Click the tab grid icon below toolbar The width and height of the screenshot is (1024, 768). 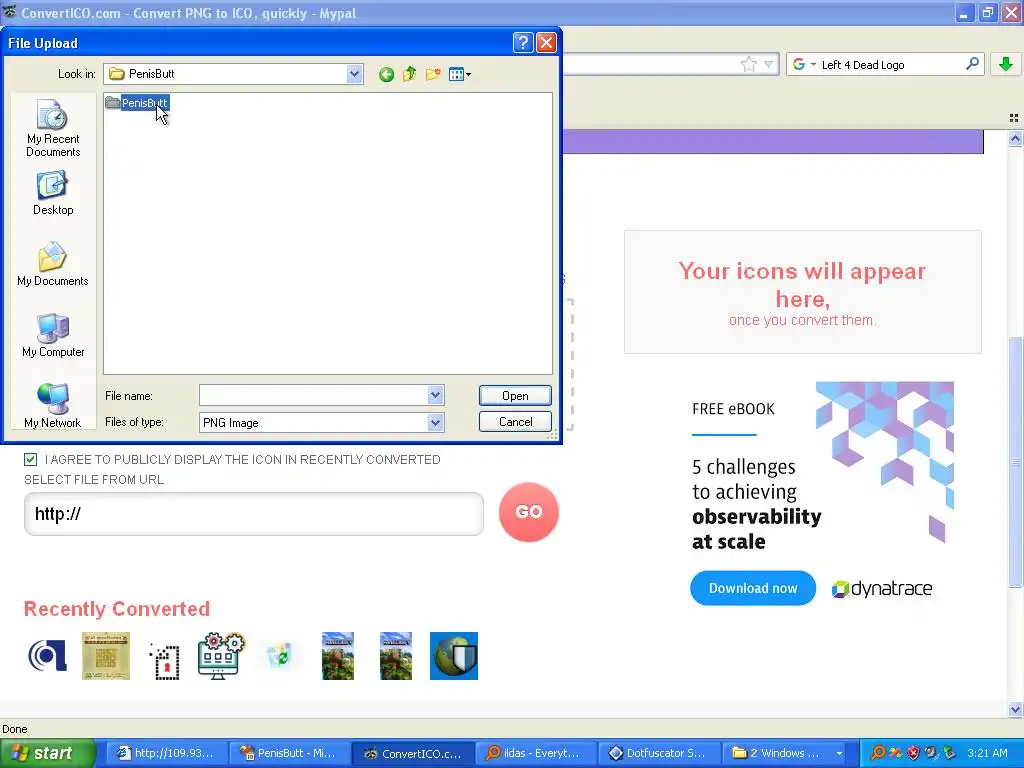[x=1014, y=118]
